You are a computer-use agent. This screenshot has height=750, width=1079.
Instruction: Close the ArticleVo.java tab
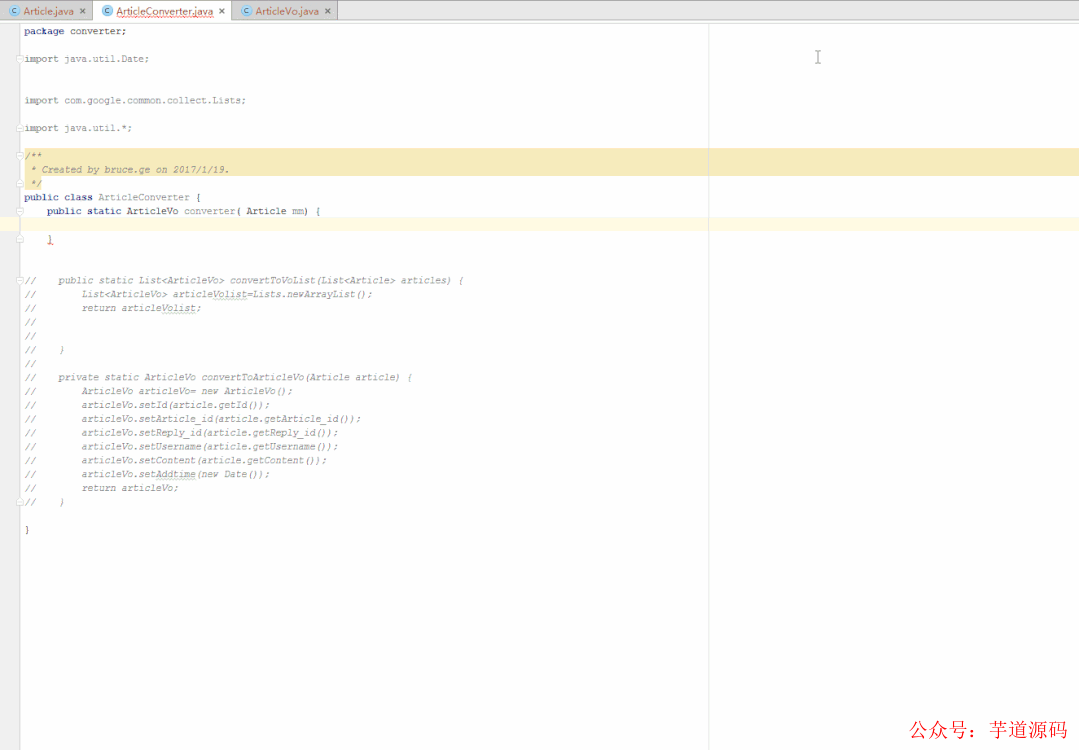tap(328, 11)
